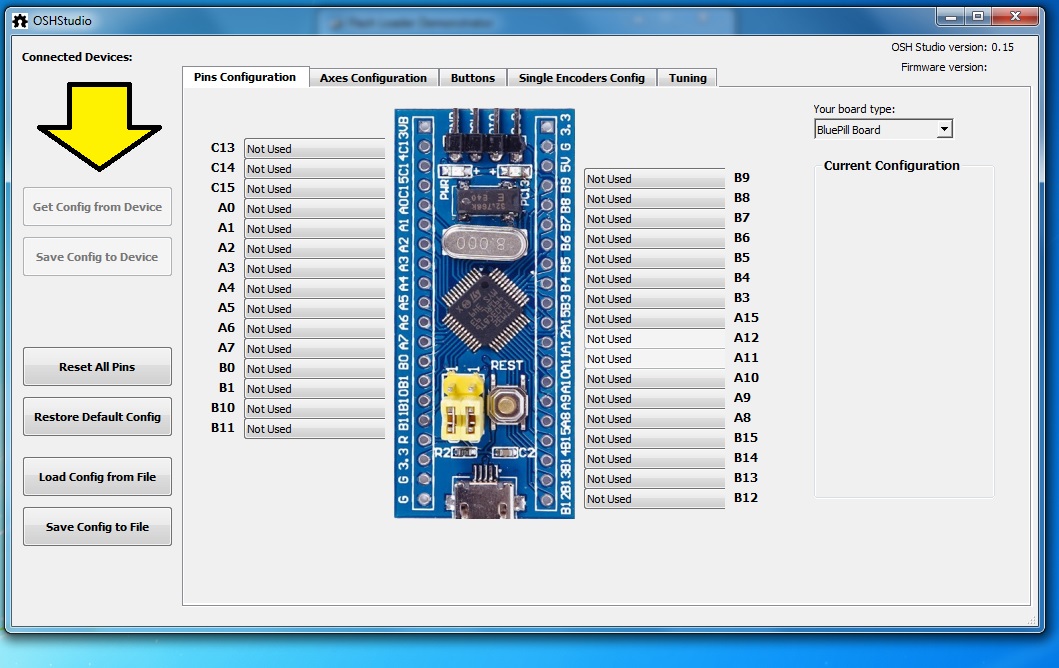This screenshot has width=1059, height=668.
Task: Open the A0 pin assignment dropdown
Action: (314, 209)
